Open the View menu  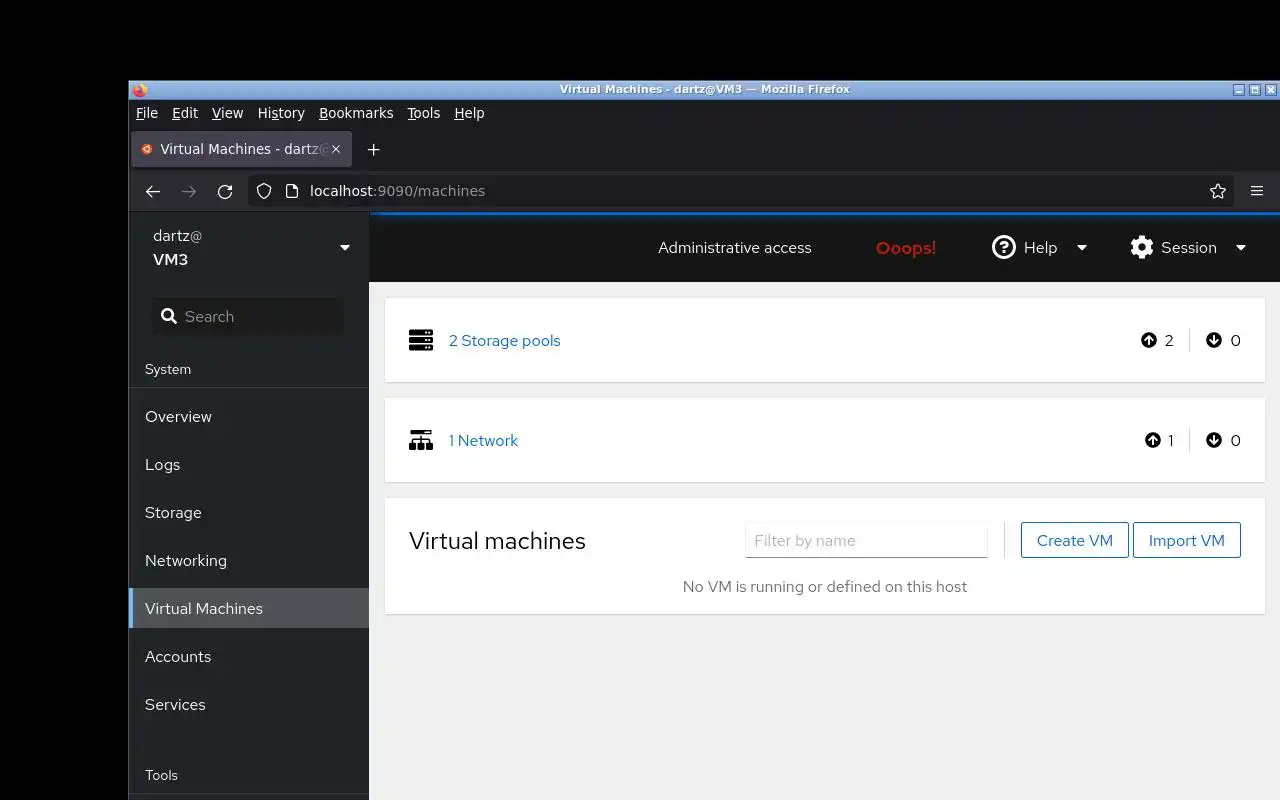click(227, 113)
